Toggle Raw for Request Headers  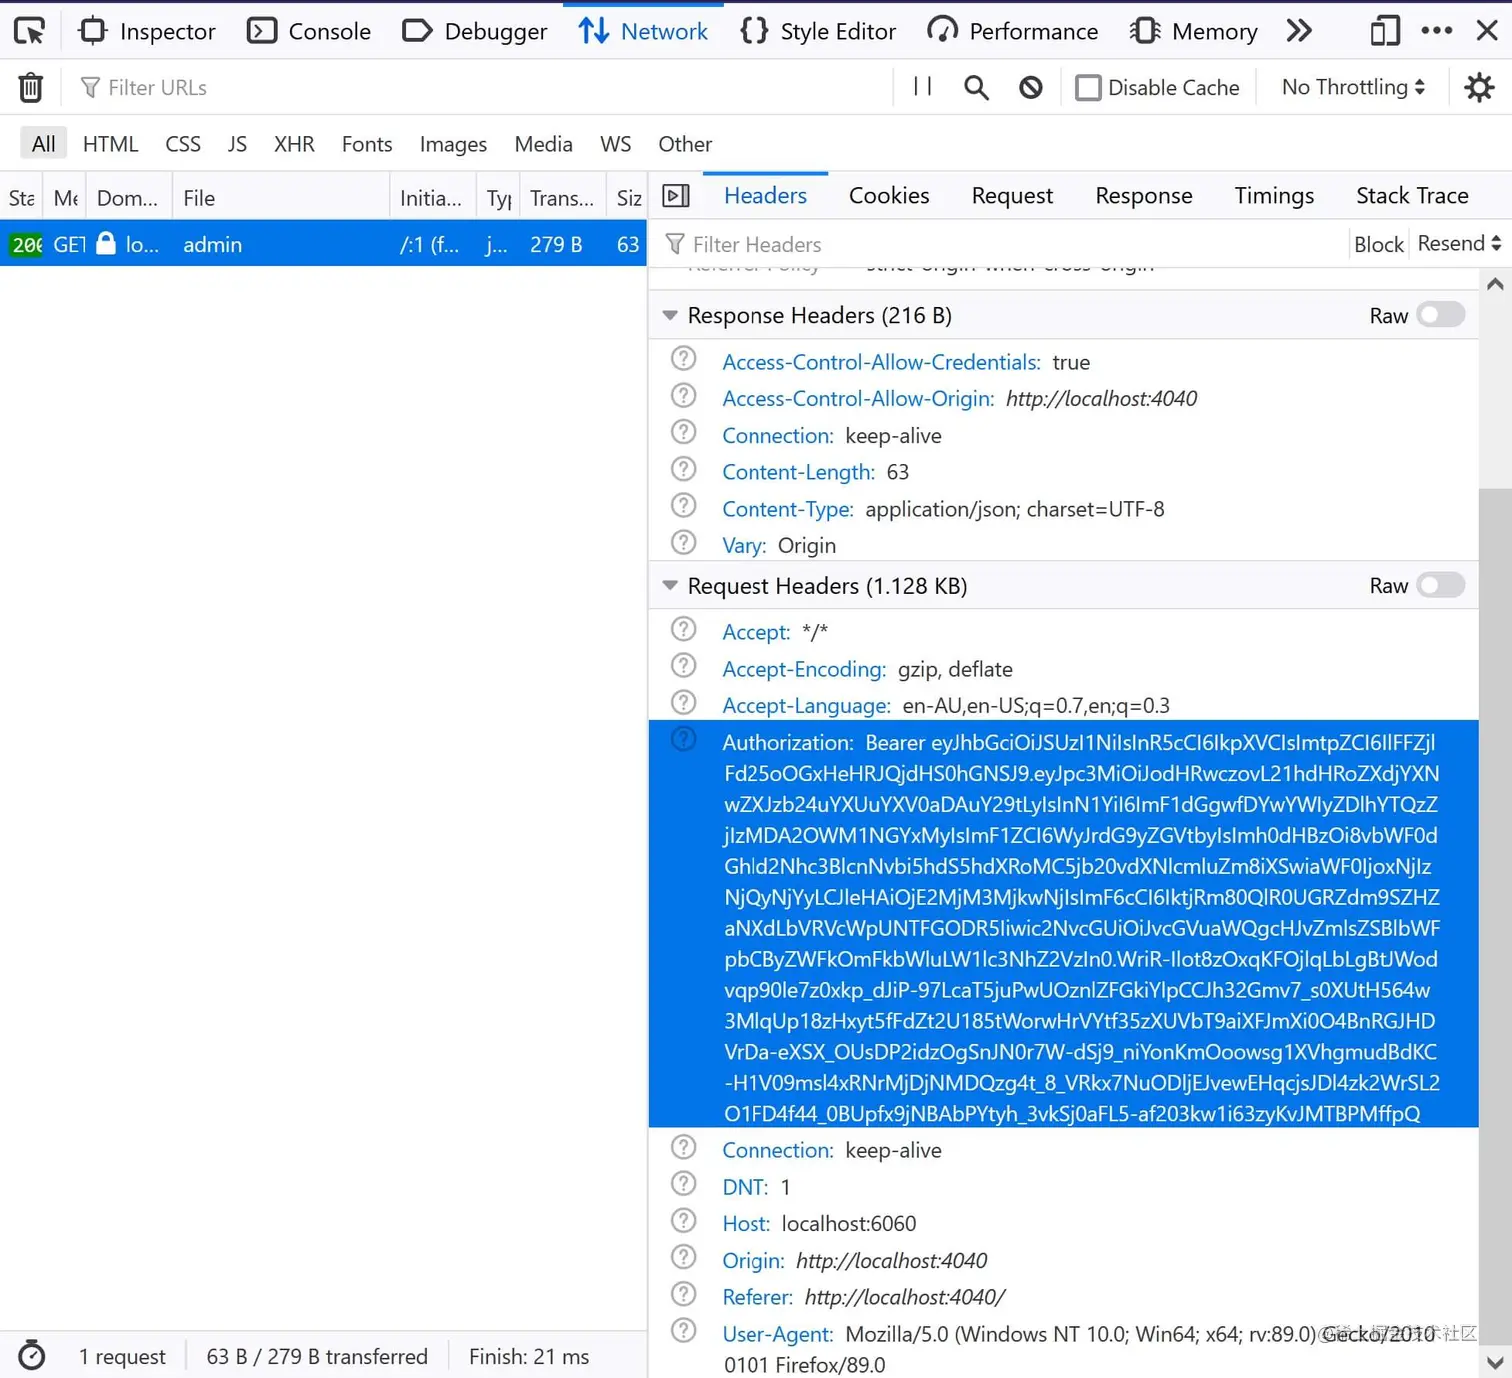(1441, 585)
